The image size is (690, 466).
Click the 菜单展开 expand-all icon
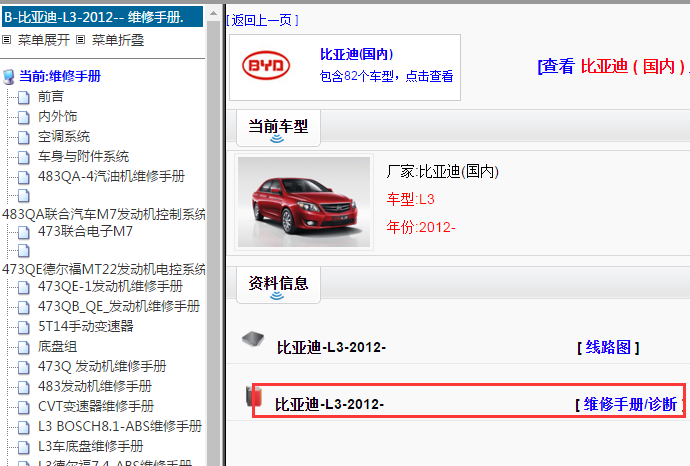[x=7, y=40]
